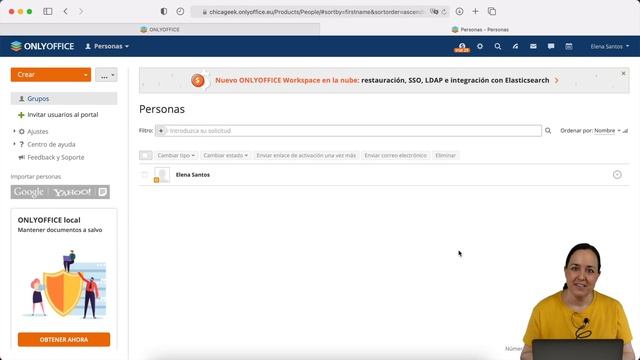The image size is (640, 360).
Task: Click the Eliminar button
Action: pos(445,156)
